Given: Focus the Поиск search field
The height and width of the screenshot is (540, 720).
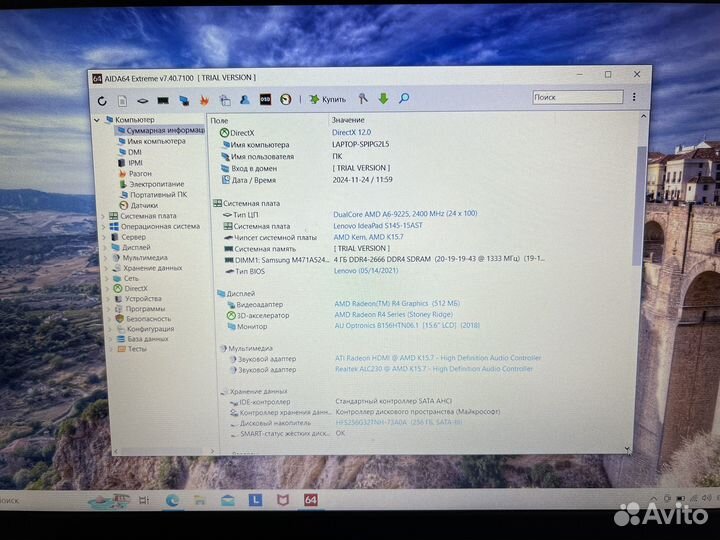Looking at the screenshot, I should 578,97.
